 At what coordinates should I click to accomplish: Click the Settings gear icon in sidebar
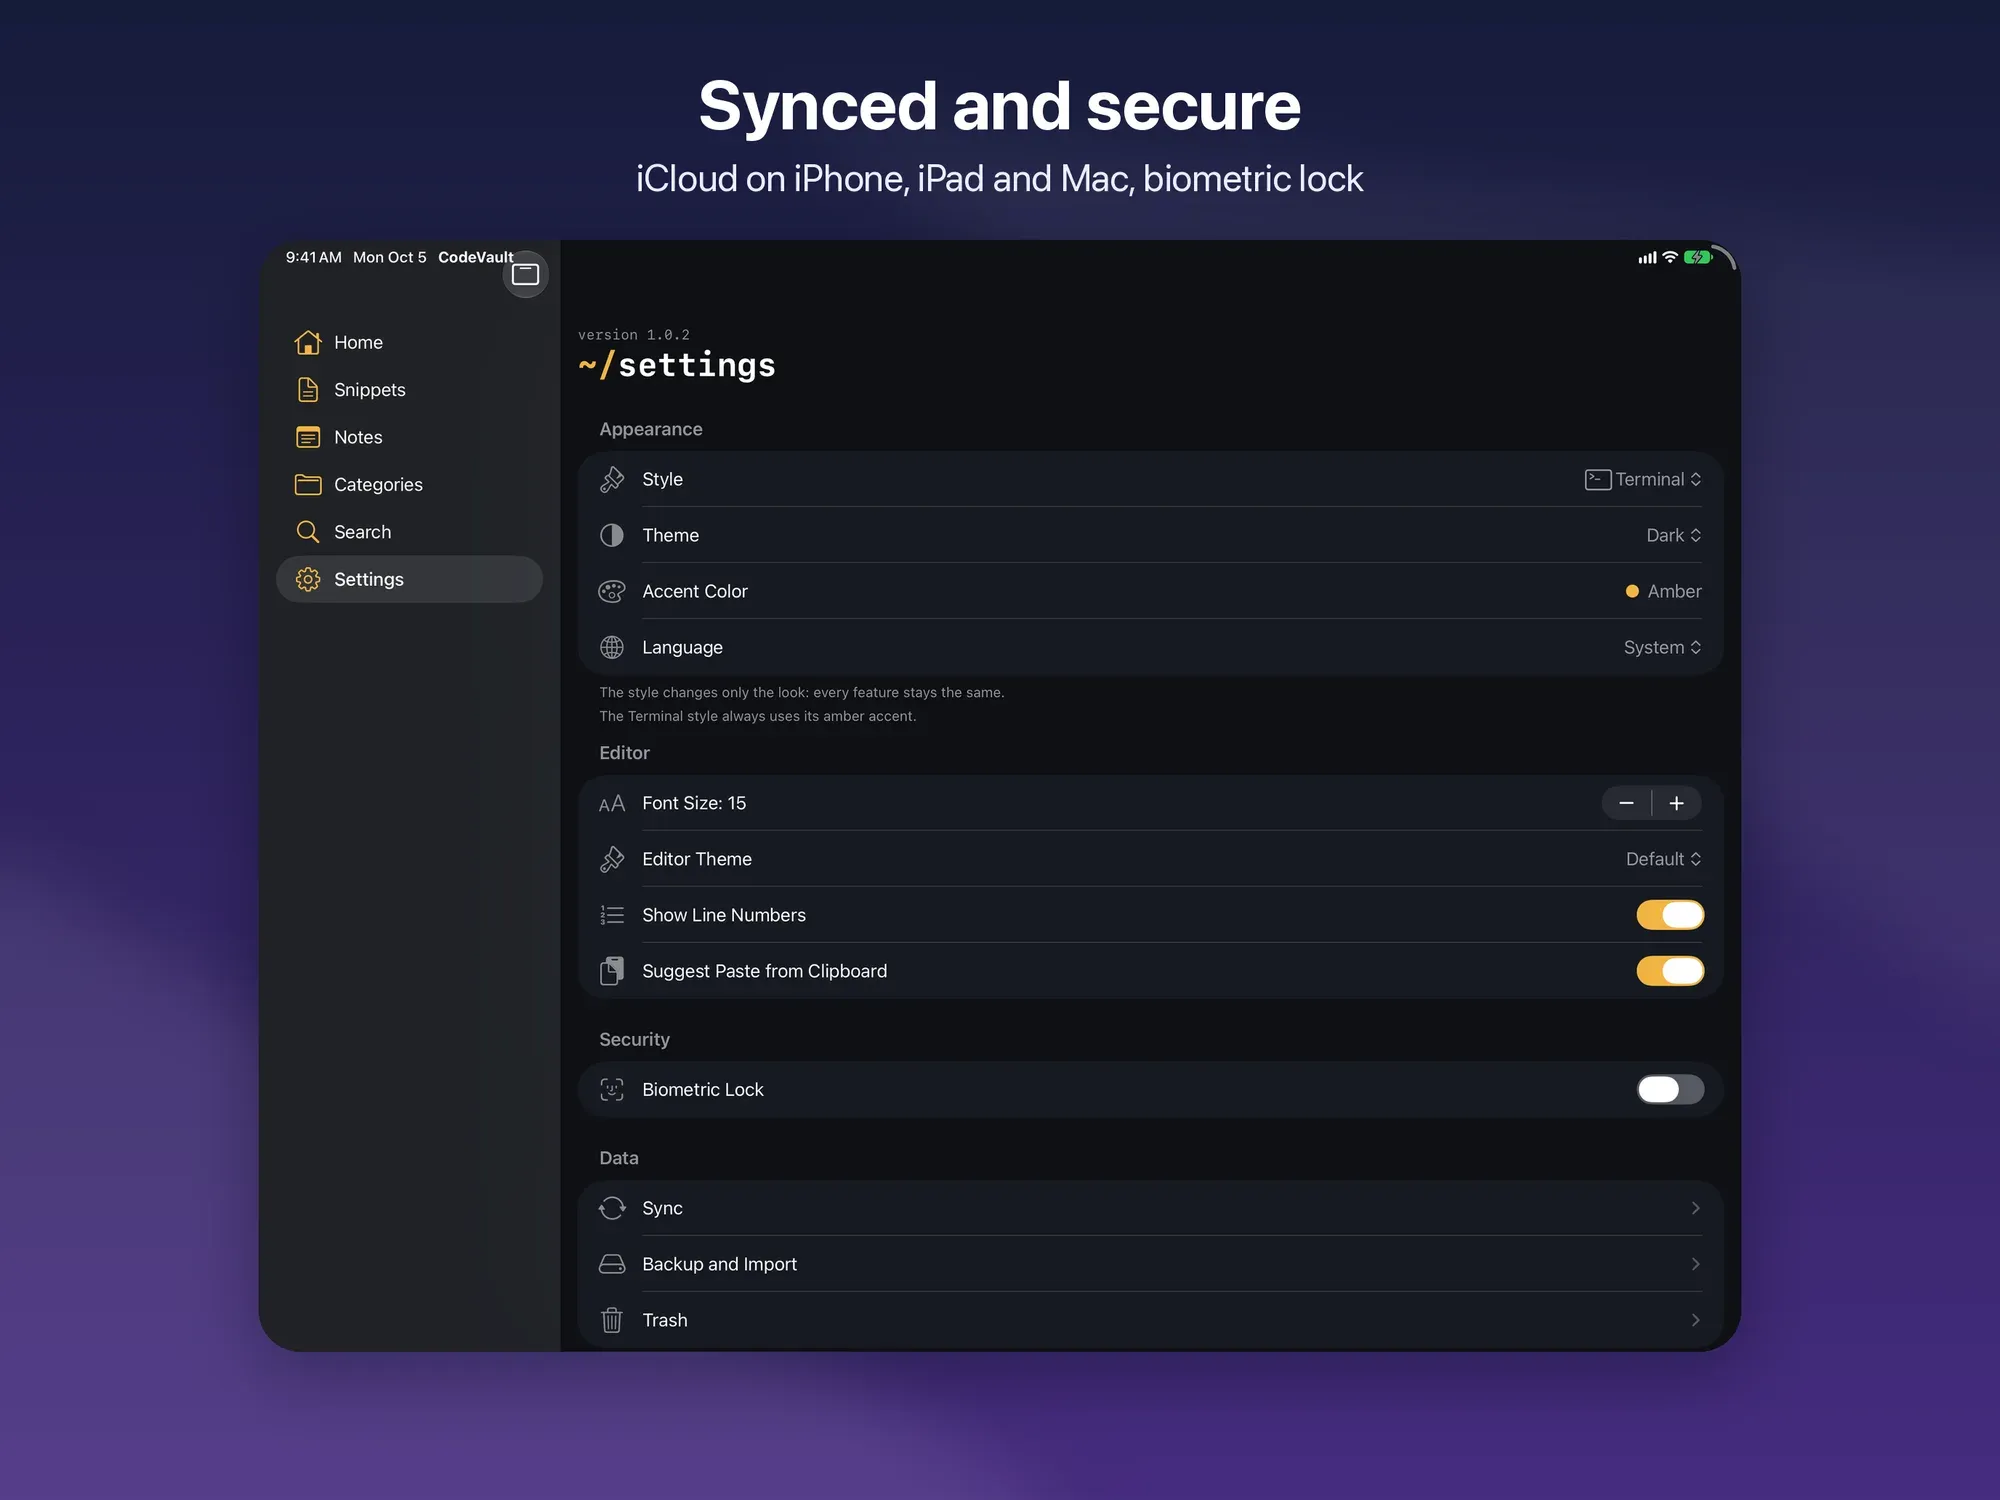(x=308, y=579)
